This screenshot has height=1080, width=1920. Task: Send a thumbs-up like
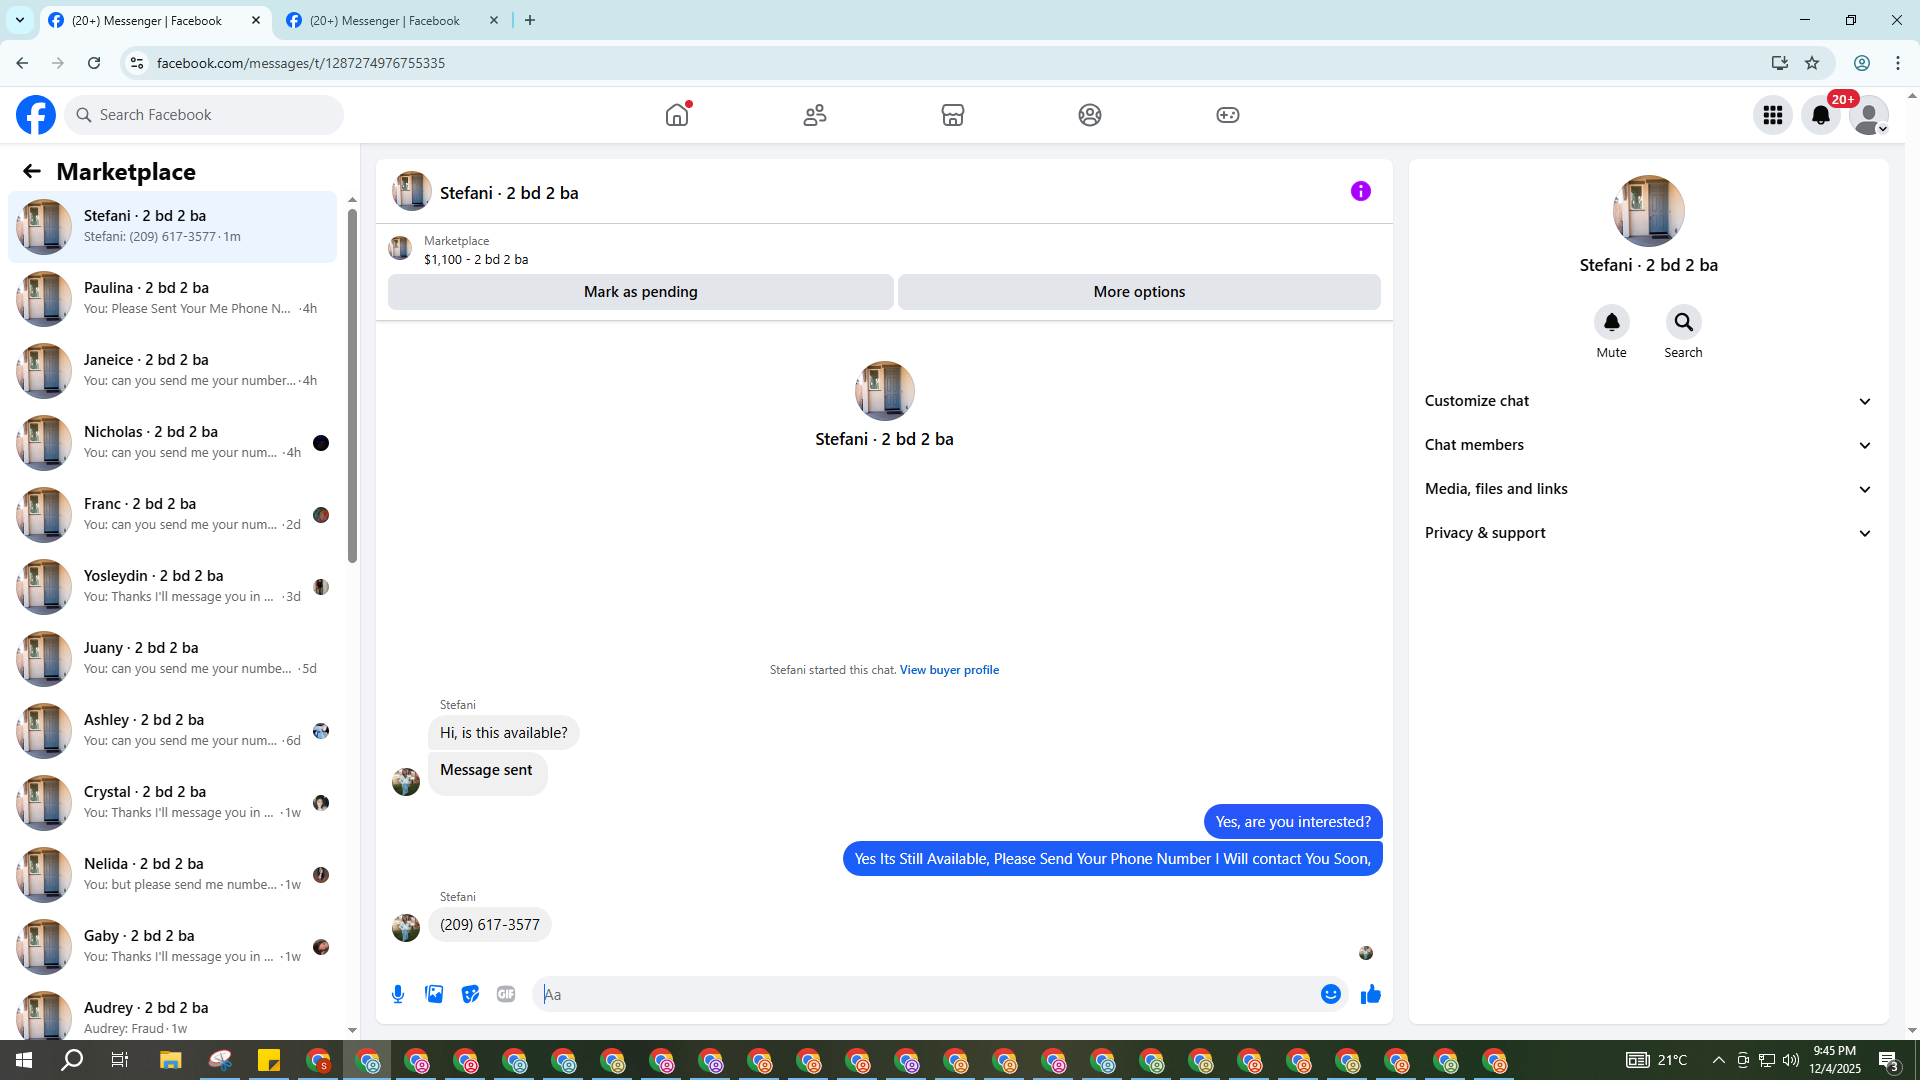[x=1370, y=994]
